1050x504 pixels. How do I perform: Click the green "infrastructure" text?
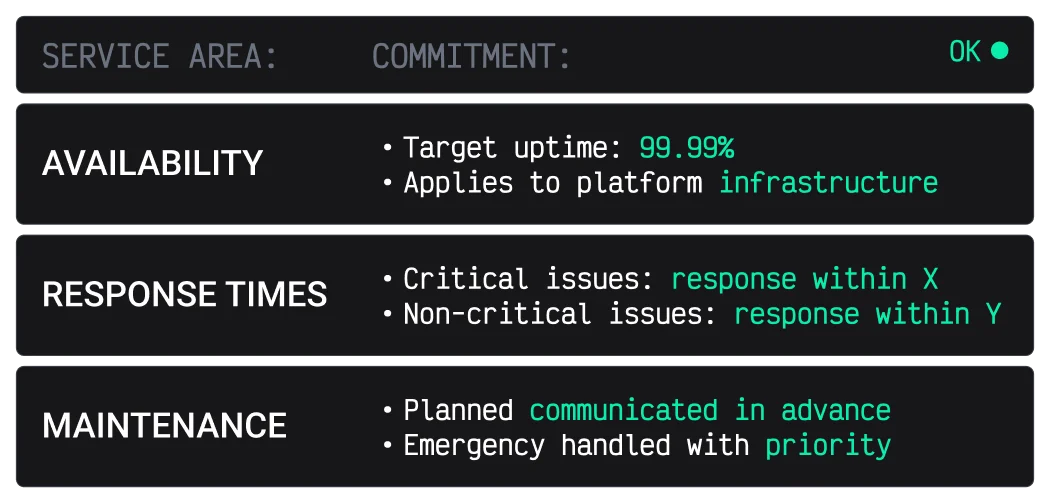[828, 183]
